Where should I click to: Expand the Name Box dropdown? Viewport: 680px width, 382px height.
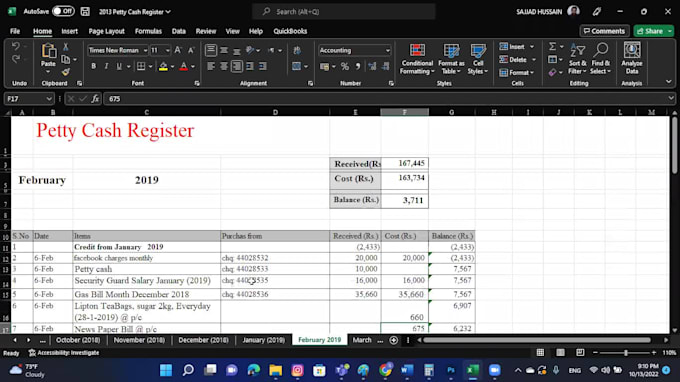pos(49,99)
